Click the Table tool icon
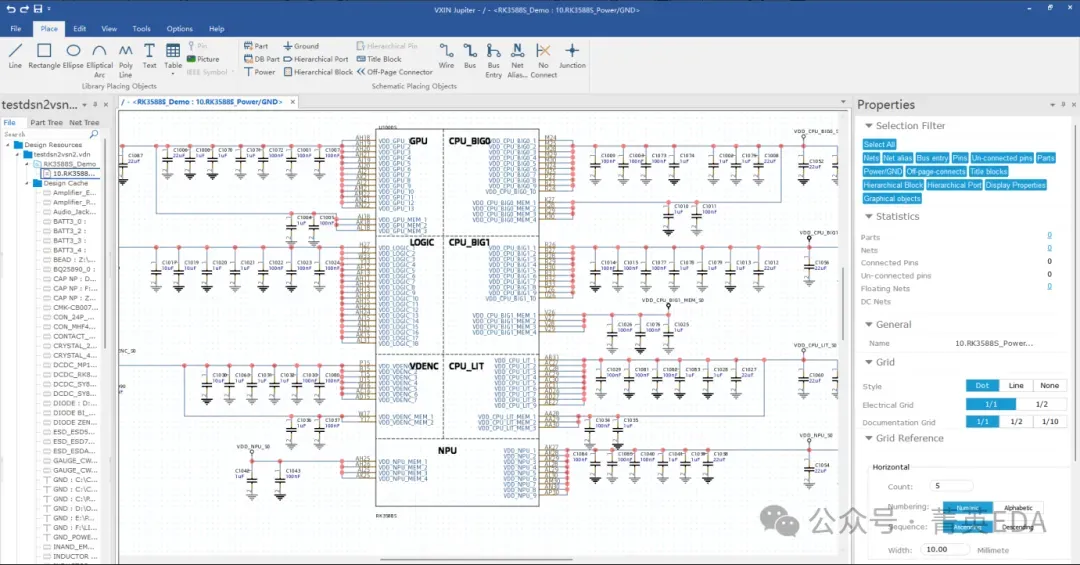Screen dimensions: 1080x565 173,51
